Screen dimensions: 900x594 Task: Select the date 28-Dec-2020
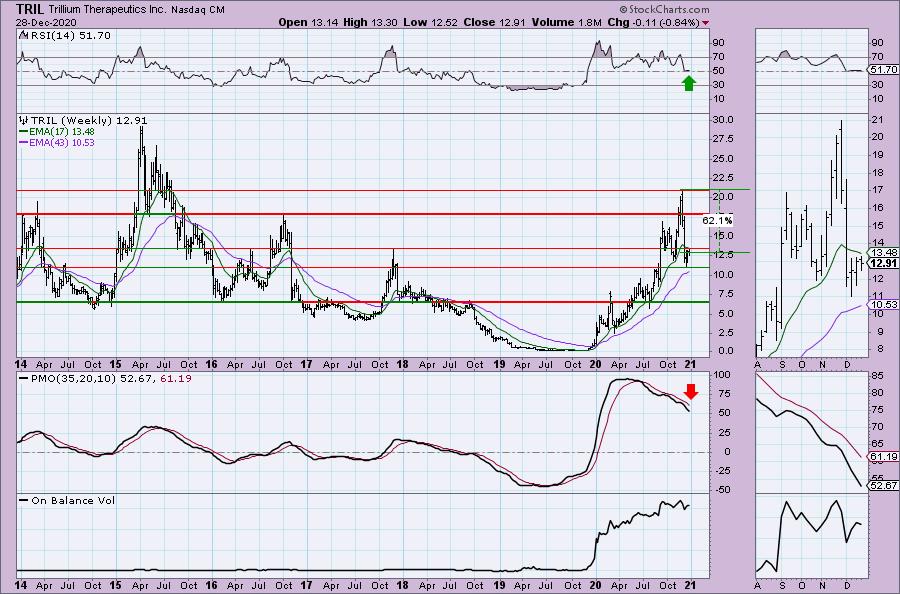[x=44, y=22]
